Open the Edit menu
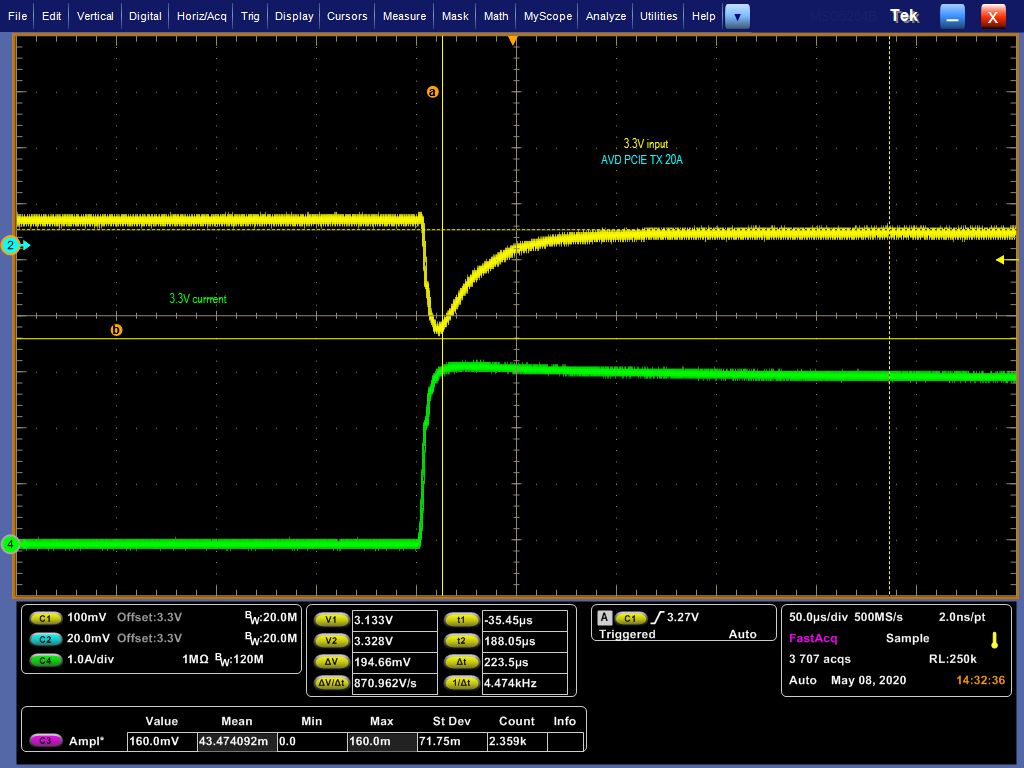This screenshot has height=768, width=1024. [51, 16]
